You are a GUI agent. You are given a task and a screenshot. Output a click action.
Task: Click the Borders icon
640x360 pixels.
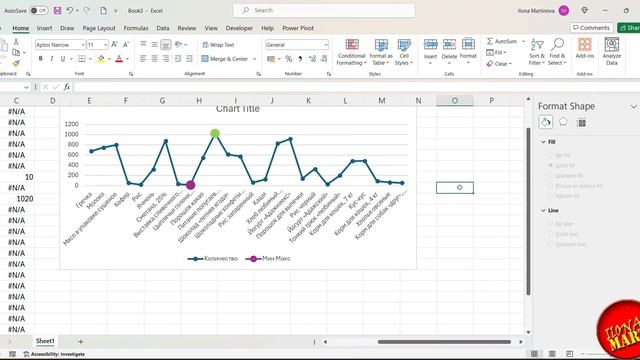click(82, 59)
